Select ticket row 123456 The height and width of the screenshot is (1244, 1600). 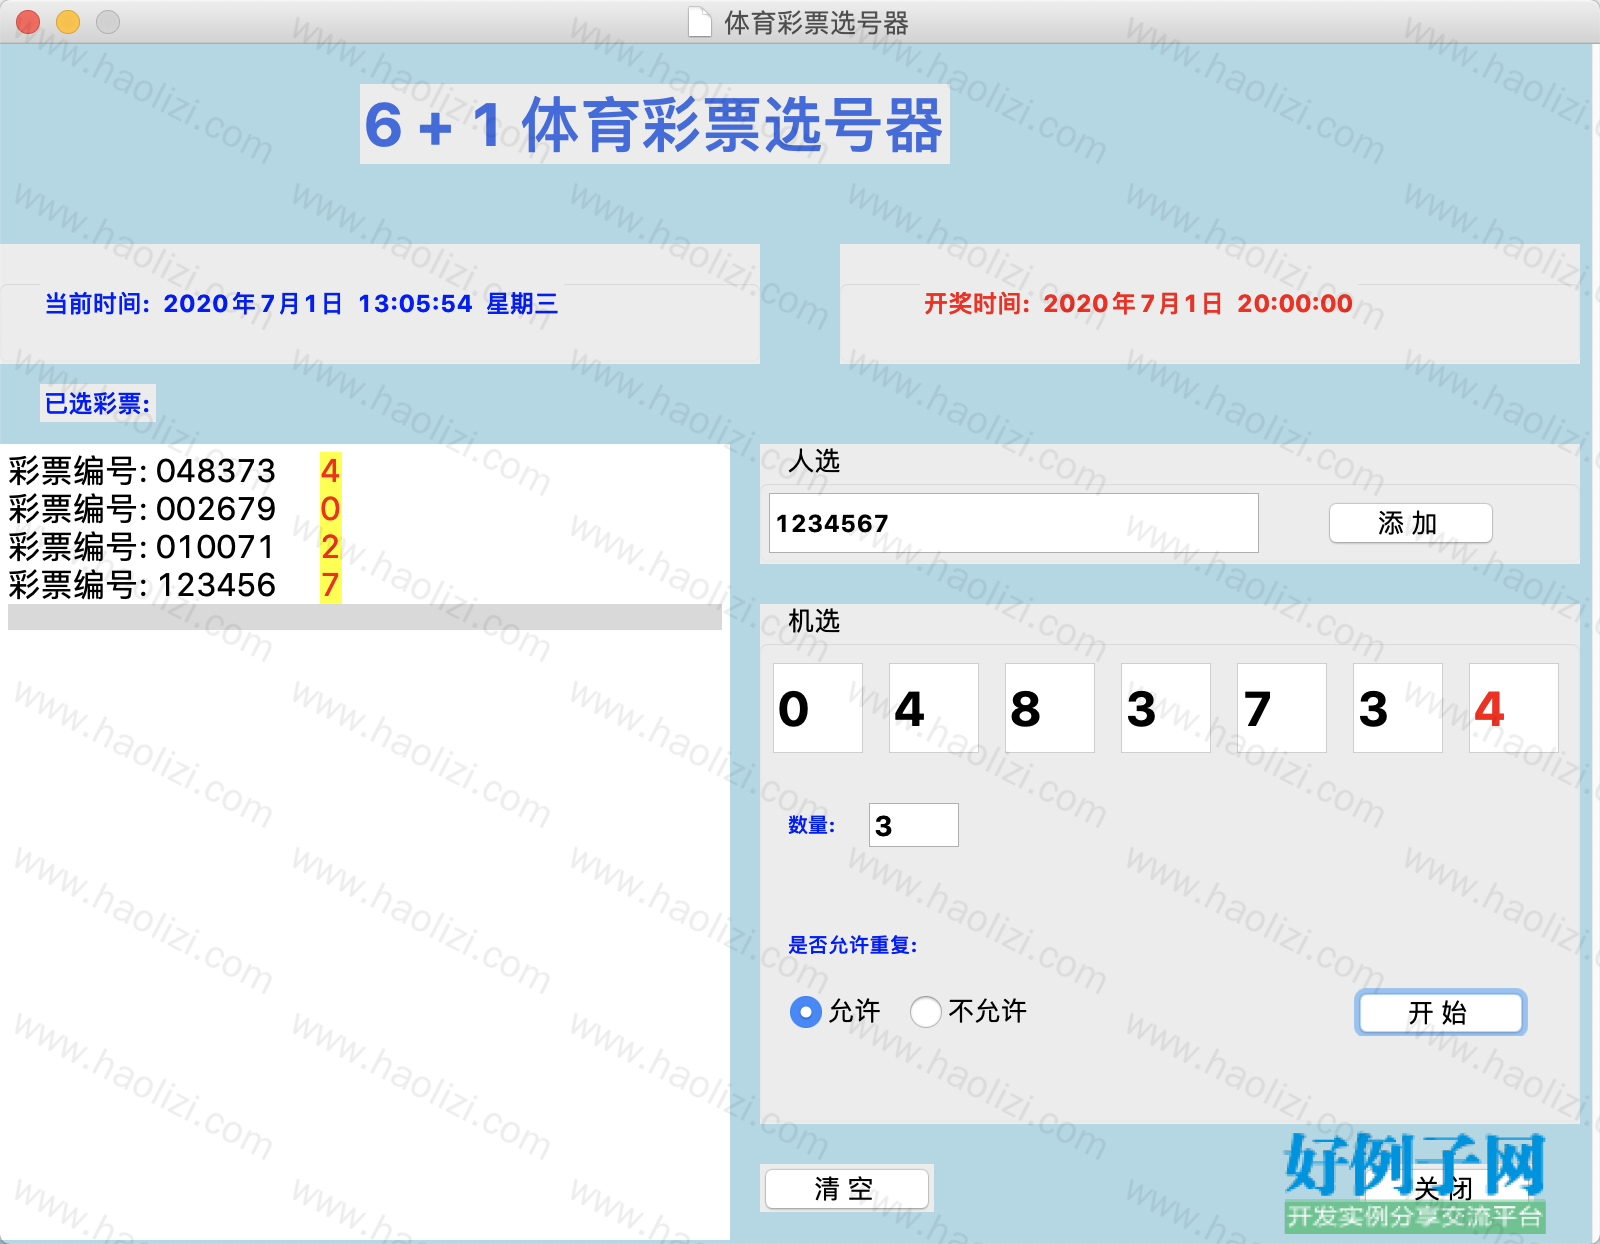point(365,585)
